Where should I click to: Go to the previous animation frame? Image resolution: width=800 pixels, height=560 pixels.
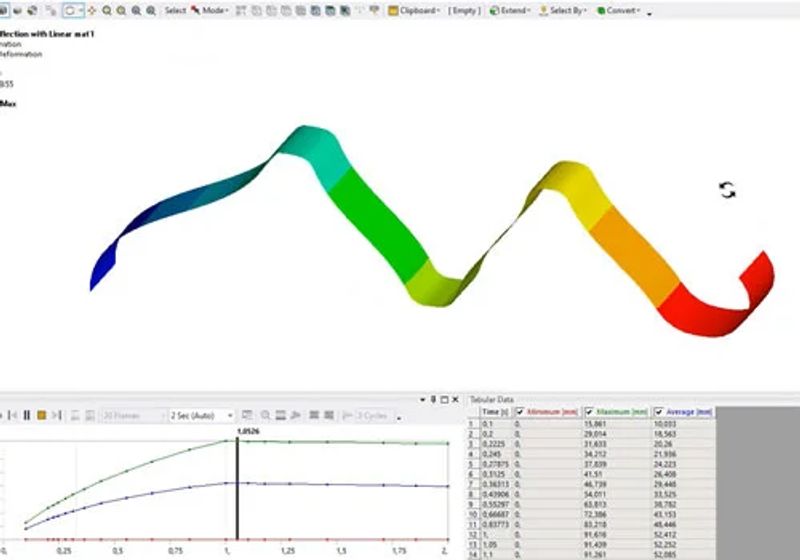13,415
